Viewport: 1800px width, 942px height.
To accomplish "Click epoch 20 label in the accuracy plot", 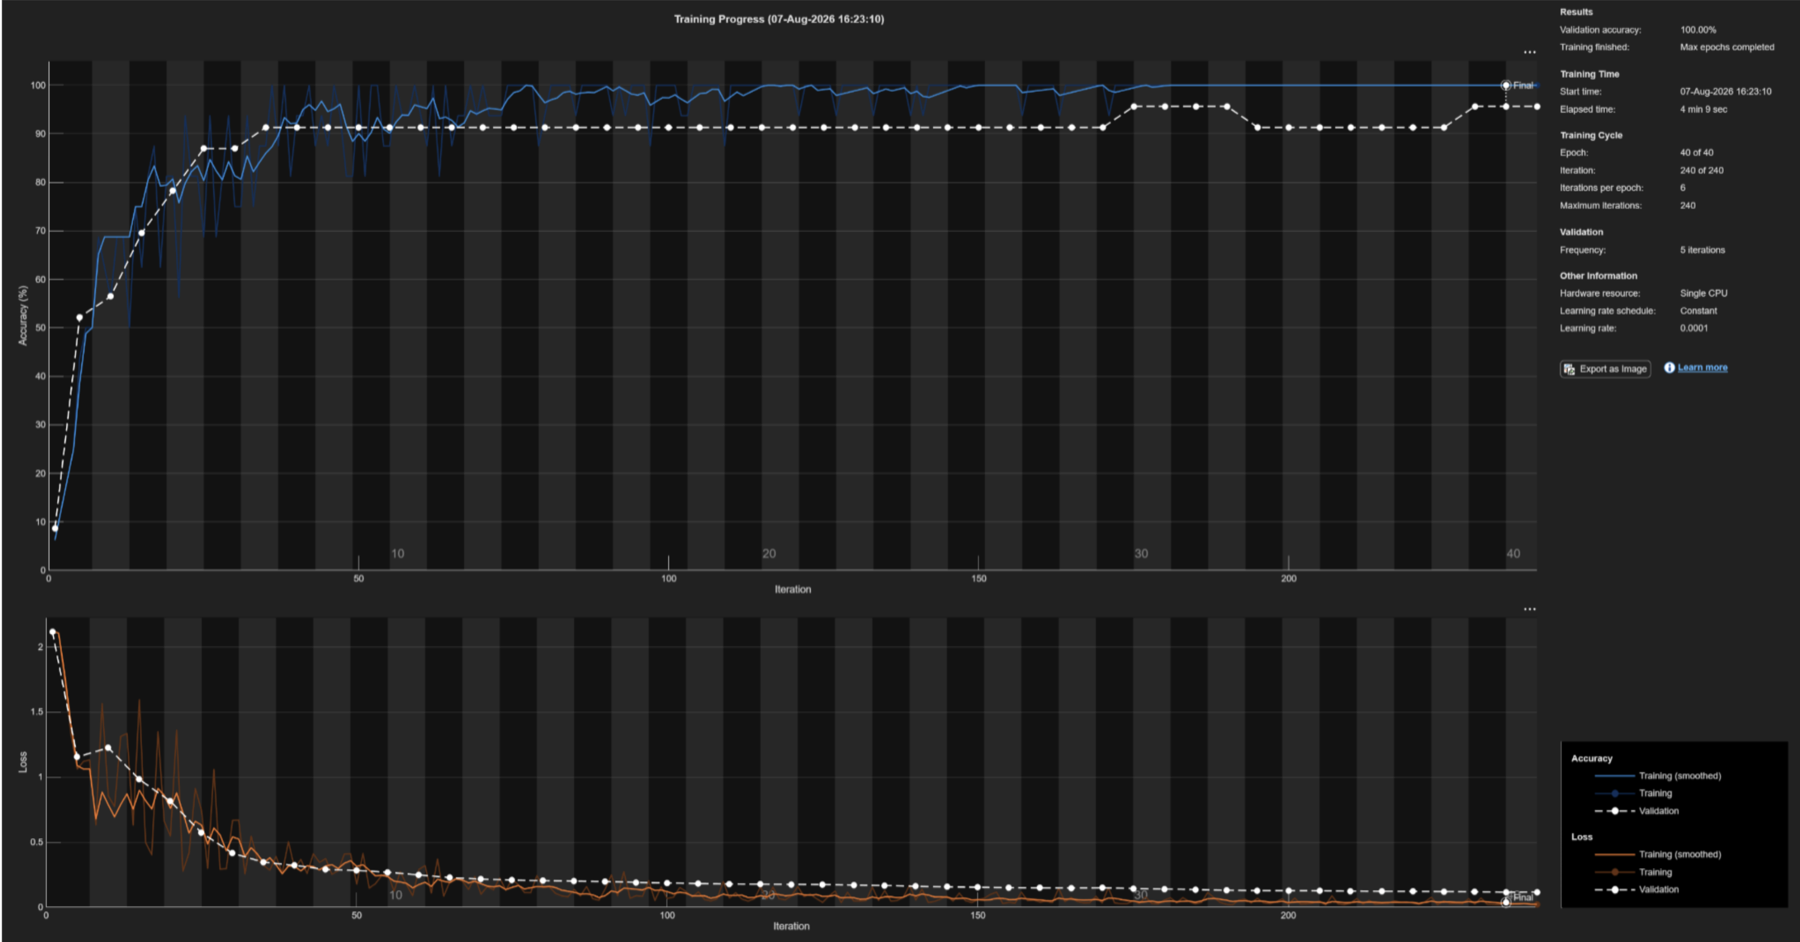I will 769,553.
